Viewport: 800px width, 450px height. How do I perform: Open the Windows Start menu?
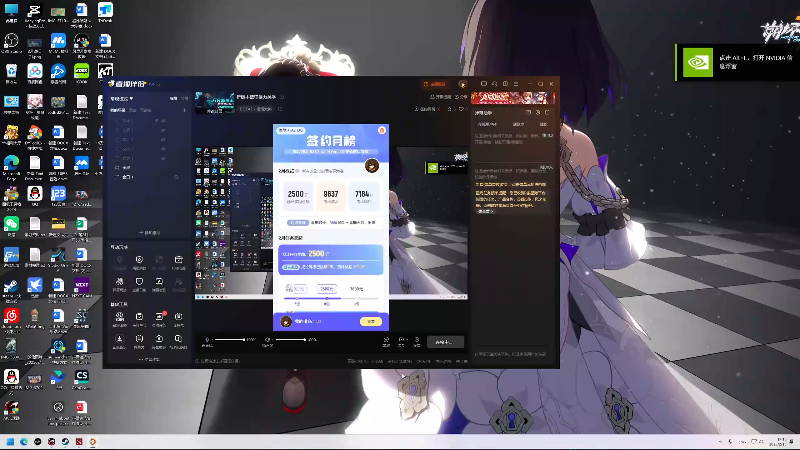pyautogui.click(x=10, y=442)
